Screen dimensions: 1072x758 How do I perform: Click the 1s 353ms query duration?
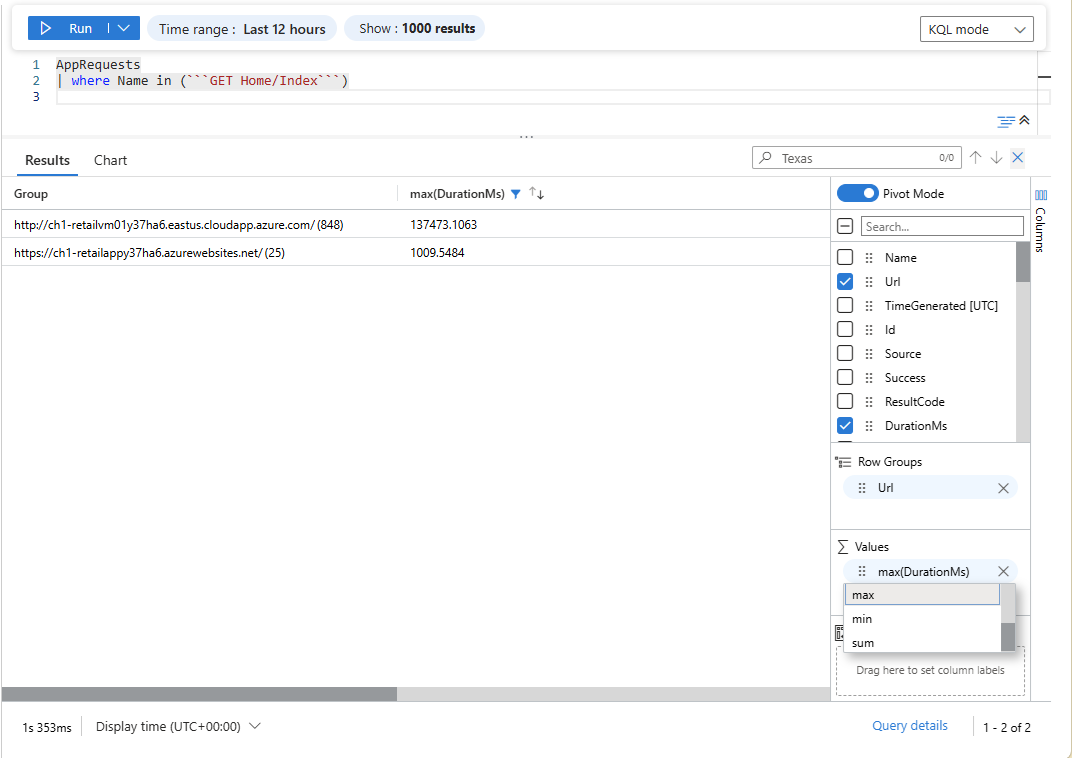tap(46, 727)
